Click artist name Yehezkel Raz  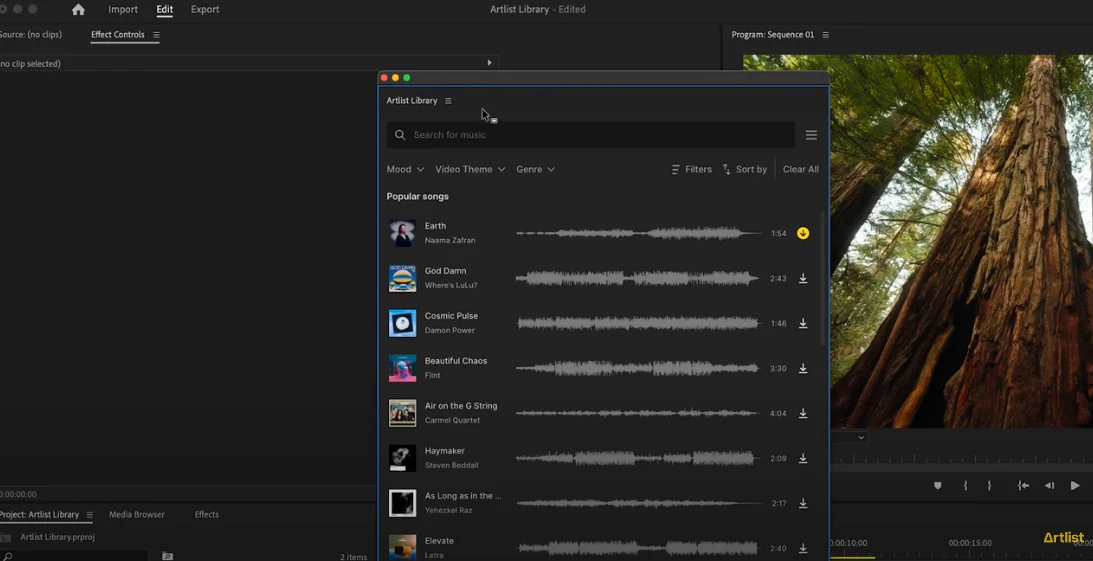(x=448, y=510)
